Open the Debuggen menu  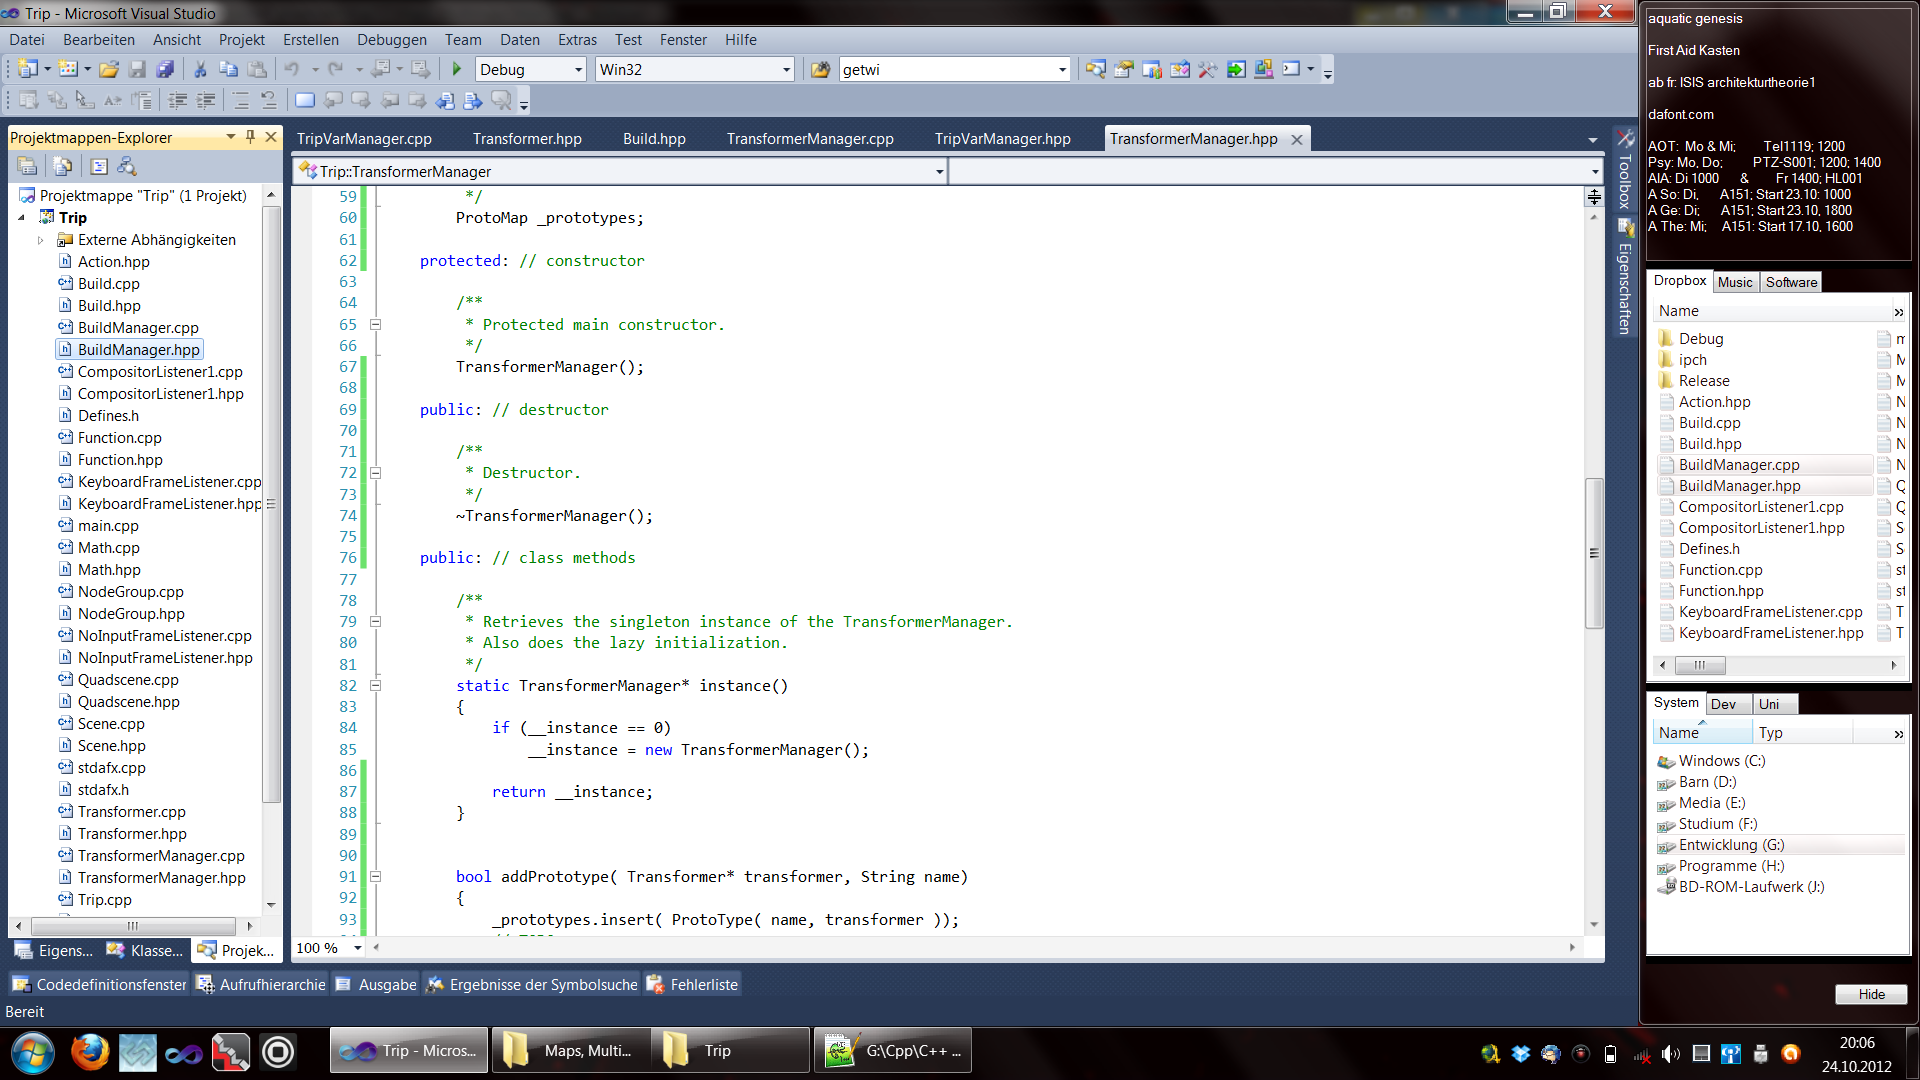click(x=391, y=40)
